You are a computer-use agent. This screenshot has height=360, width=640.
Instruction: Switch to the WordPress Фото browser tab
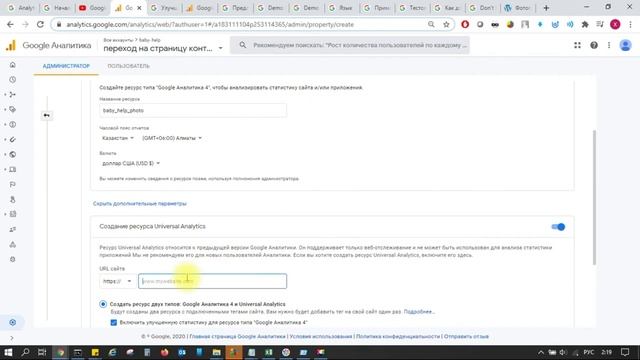coord(517,8)
